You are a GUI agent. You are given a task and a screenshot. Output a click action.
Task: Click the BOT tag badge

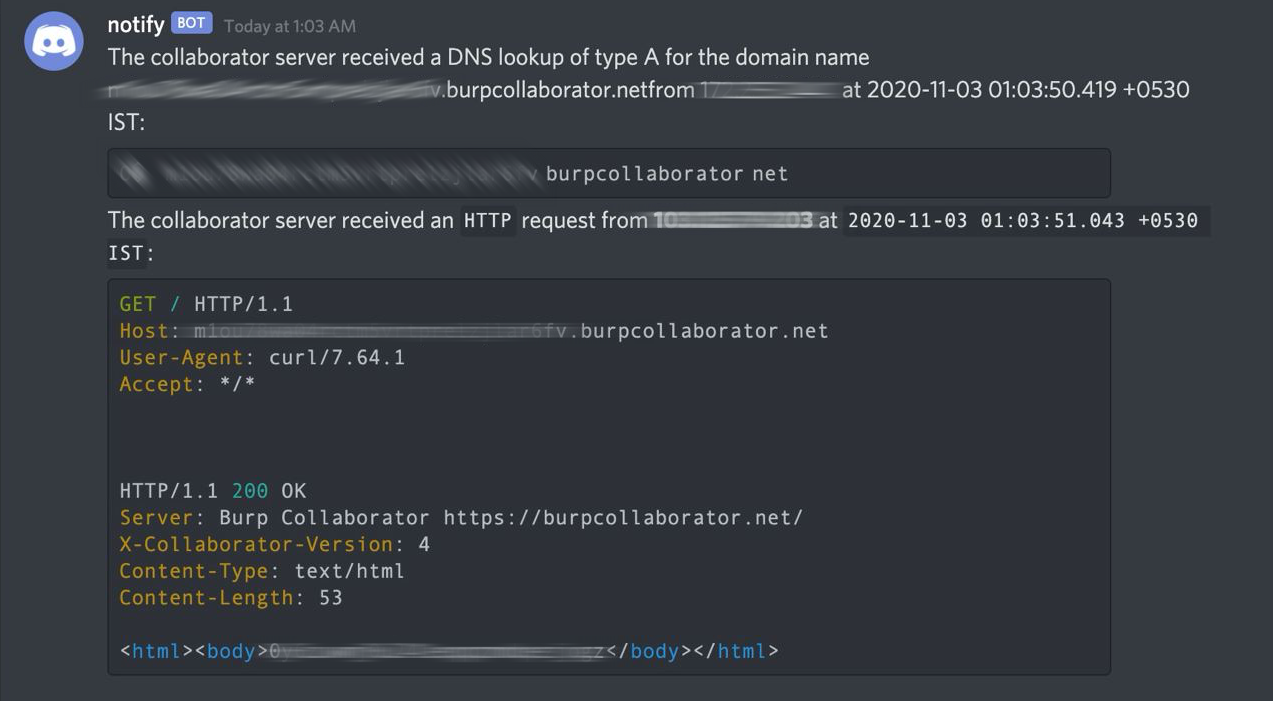tap(191, 24)
